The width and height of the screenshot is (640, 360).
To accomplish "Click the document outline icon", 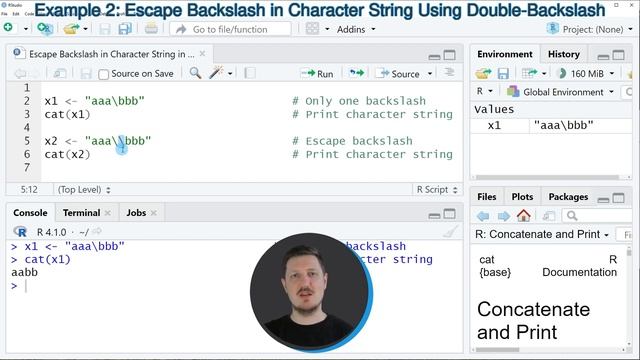I will point(449,72).
